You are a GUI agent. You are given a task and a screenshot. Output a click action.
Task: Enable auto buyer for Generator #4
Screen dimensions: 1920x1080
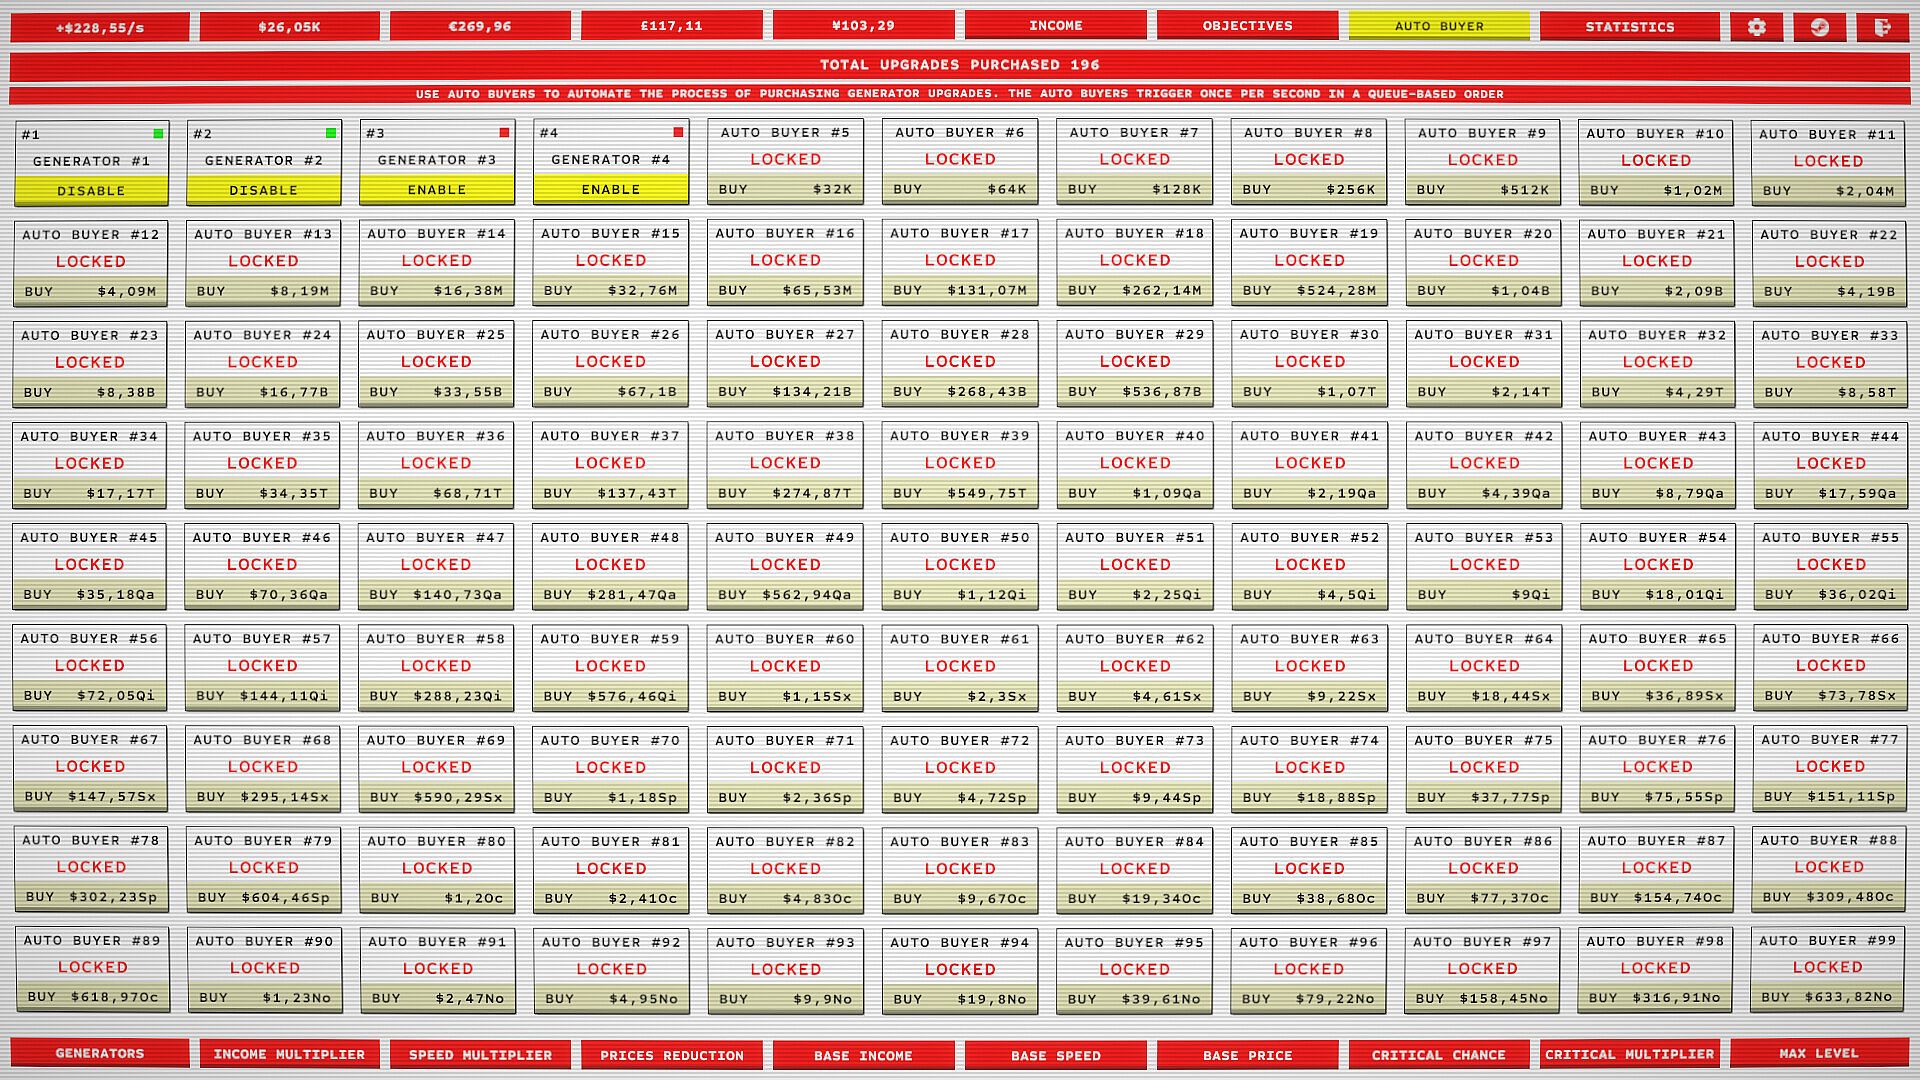click(611, 189)
